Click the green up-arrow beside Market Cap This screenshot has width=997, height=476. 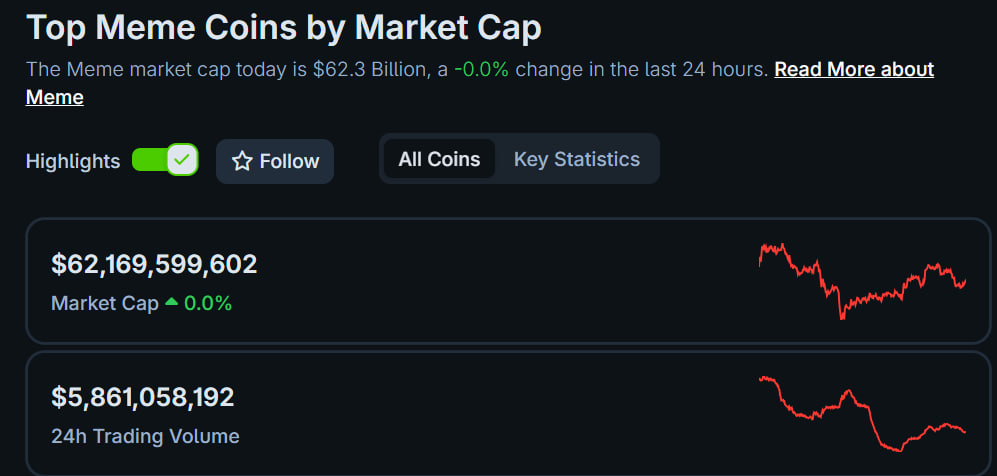coord(171,302)
